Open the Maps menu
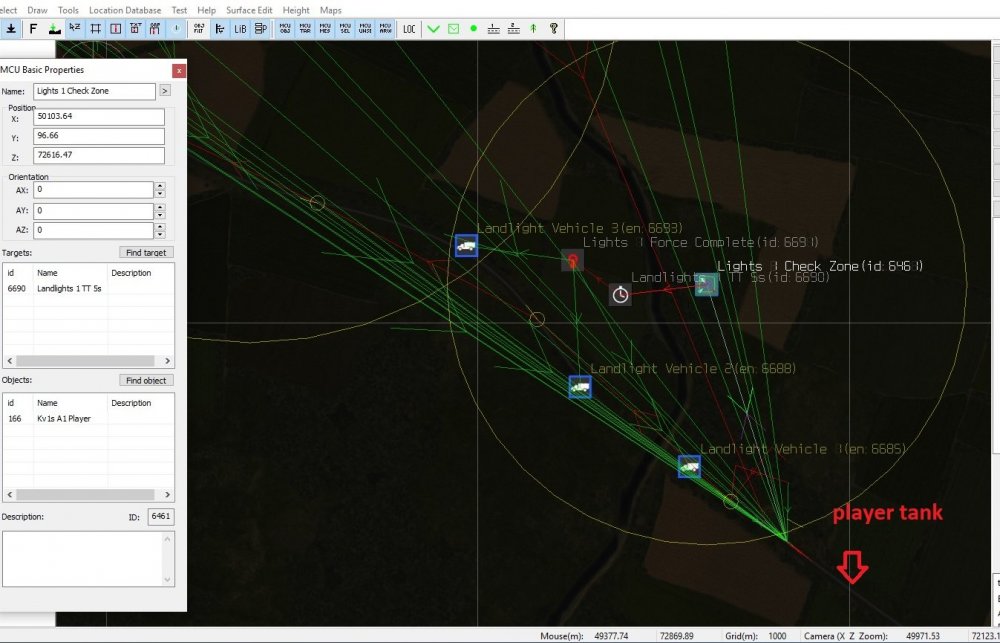The height and width of the screenshot is (643, 1000). [330, 10]
